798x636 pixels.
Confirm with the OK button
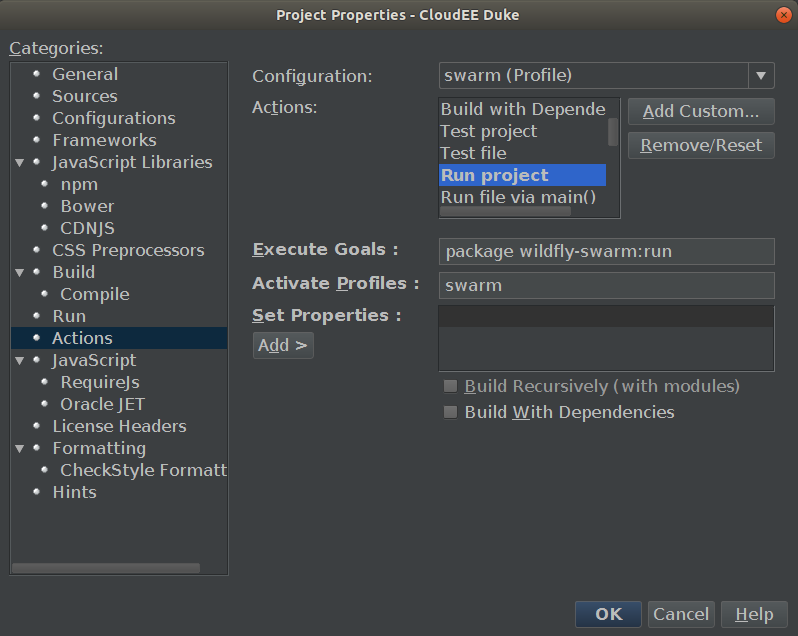[608, 614]
